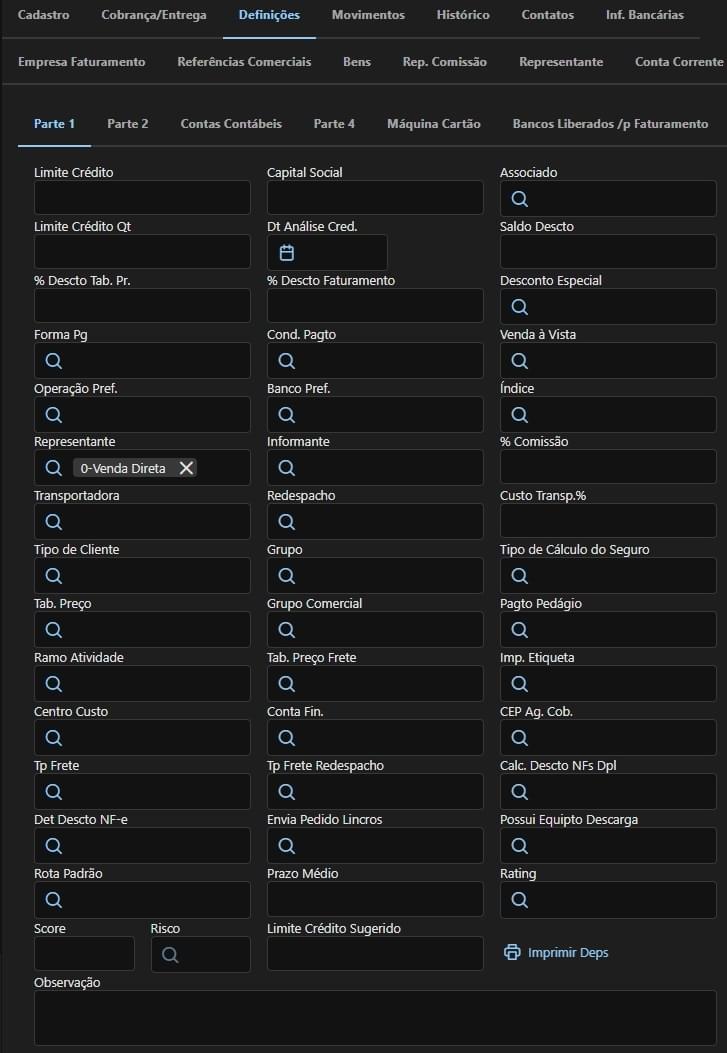Open the Contas Contábeis sub-tab
The image size is (727, 1053).
tap(231, 124)
